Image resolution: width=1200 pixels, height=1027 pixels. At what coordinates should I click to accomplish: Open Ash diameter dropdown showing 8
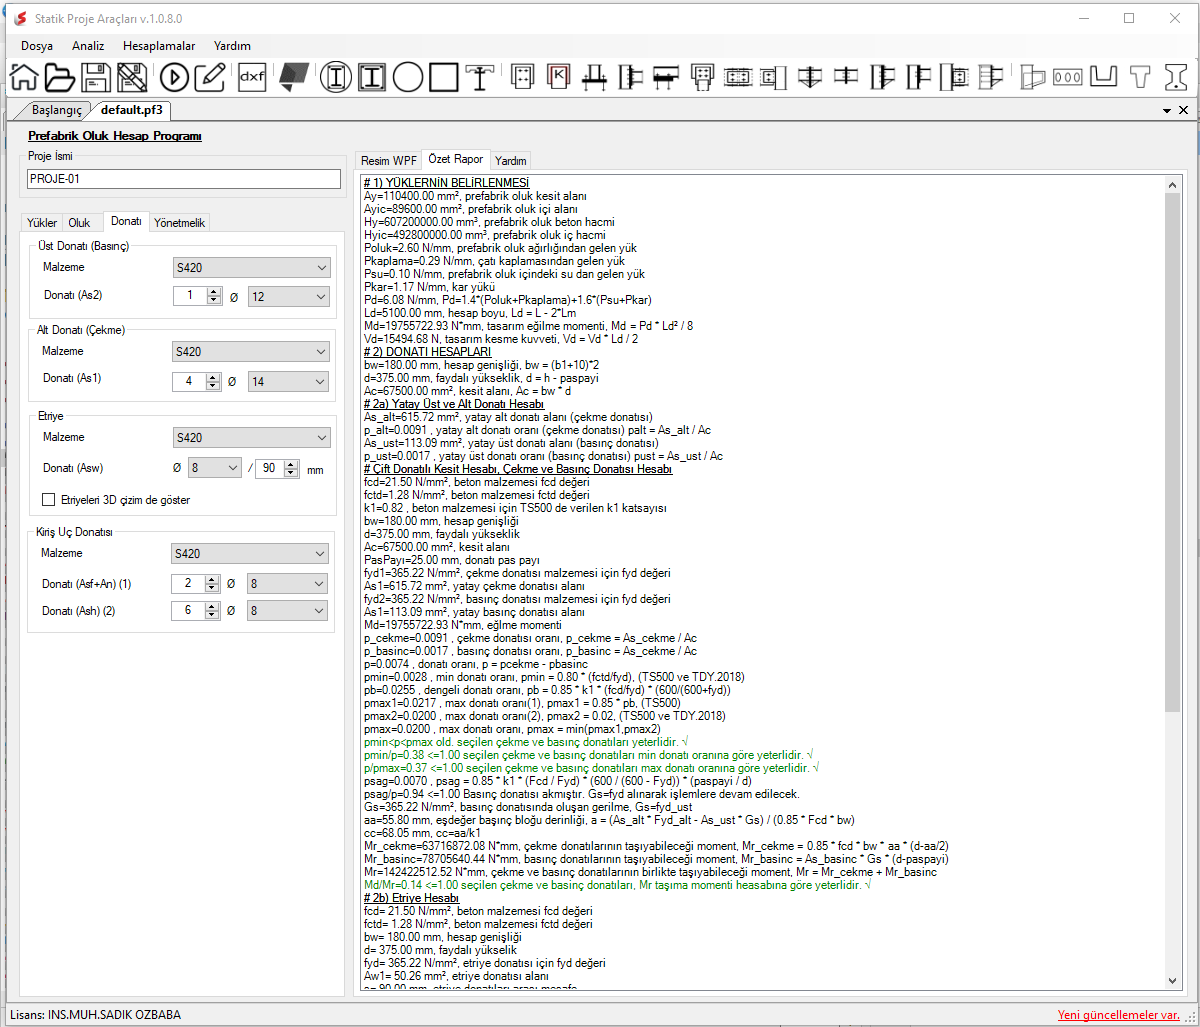coord(287,611)
